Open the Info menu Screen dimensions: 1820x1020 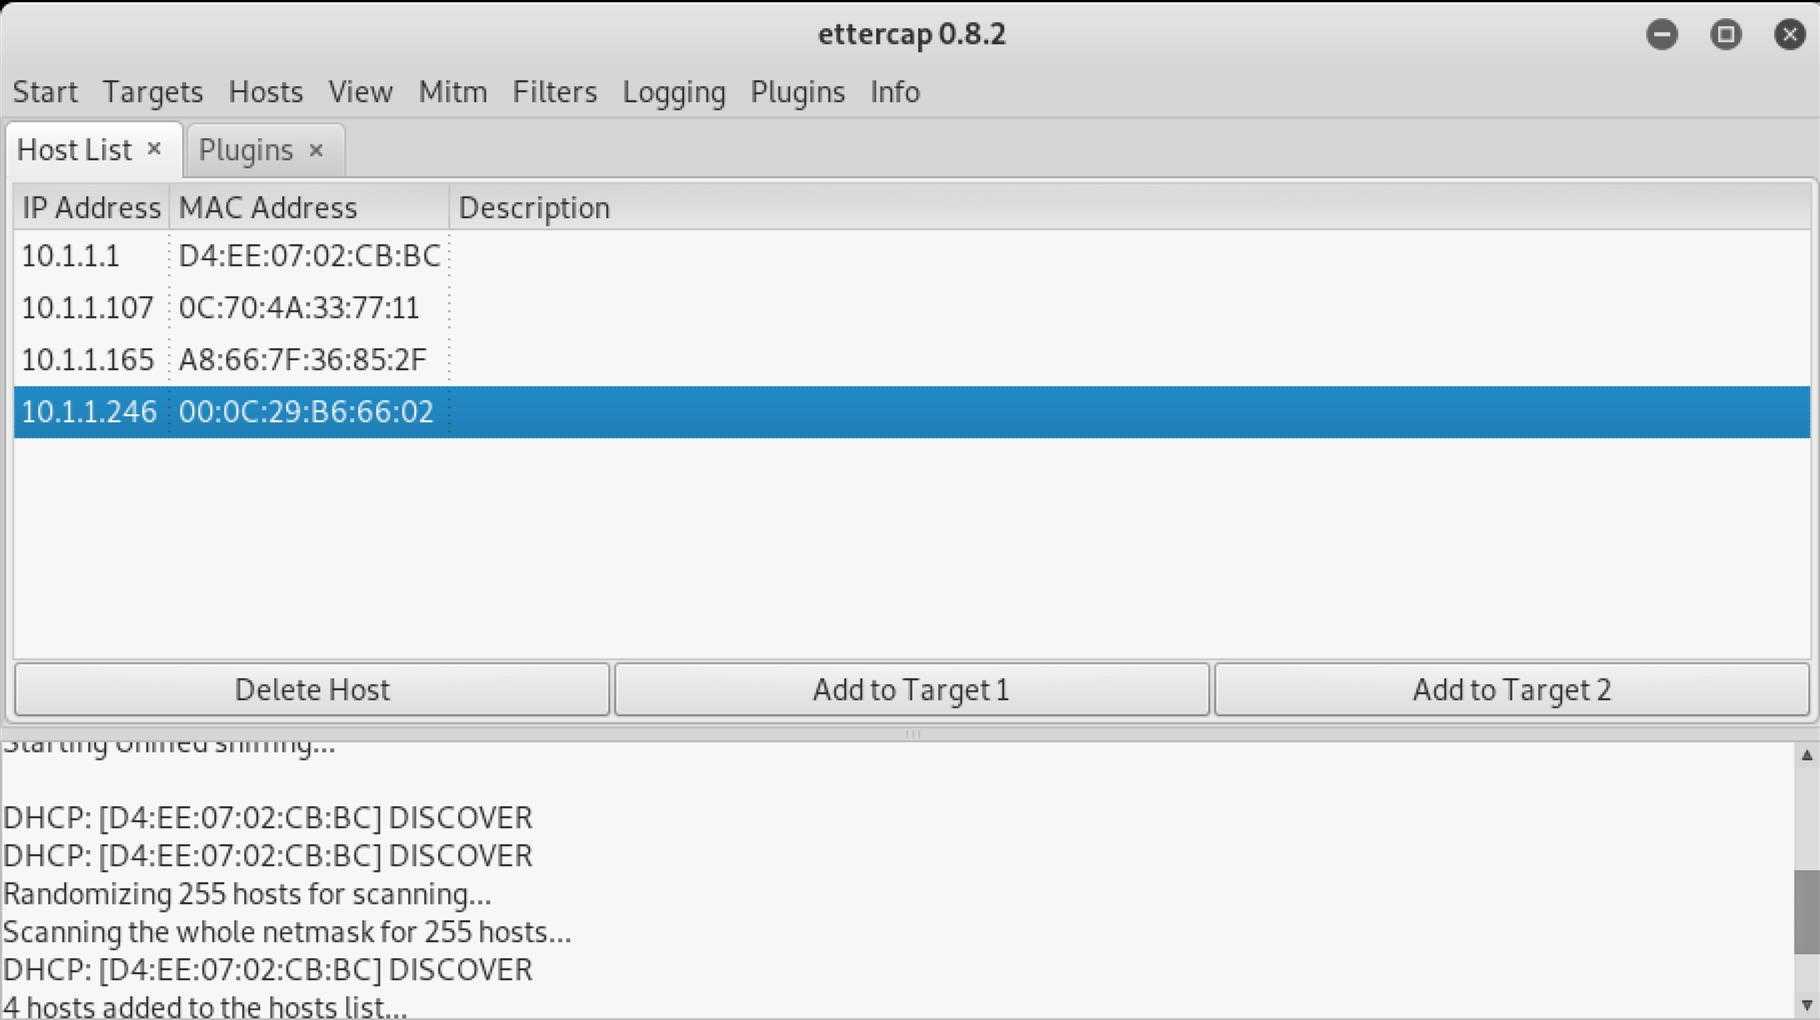(895, 92)
